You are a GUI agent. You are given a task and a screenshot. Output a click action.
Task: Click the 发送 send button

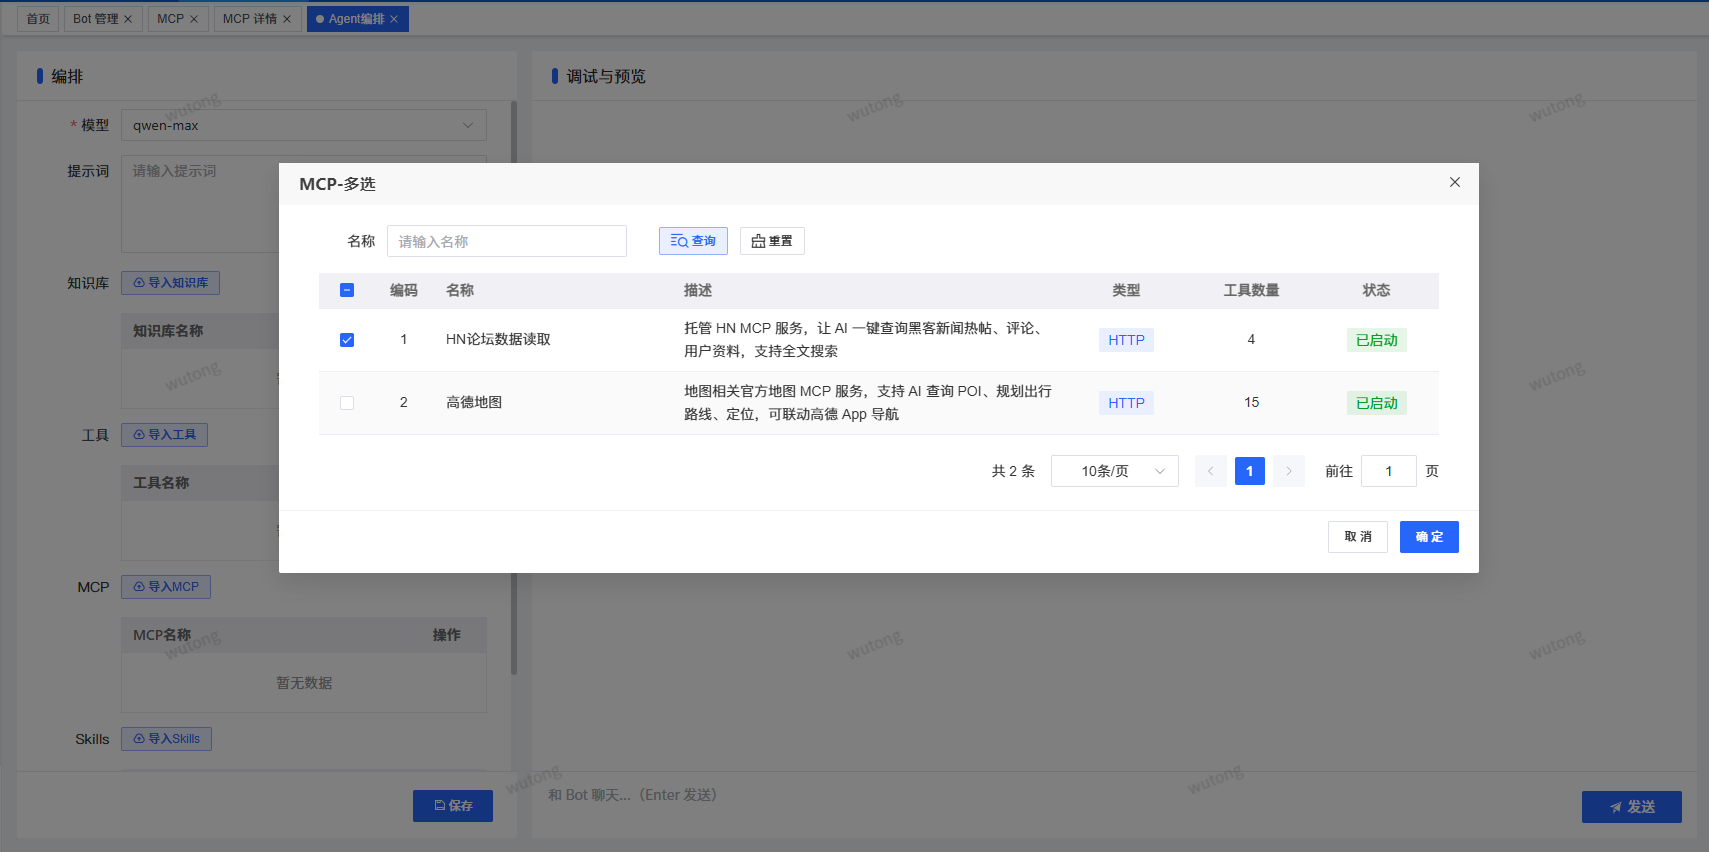click(1632, 807)
